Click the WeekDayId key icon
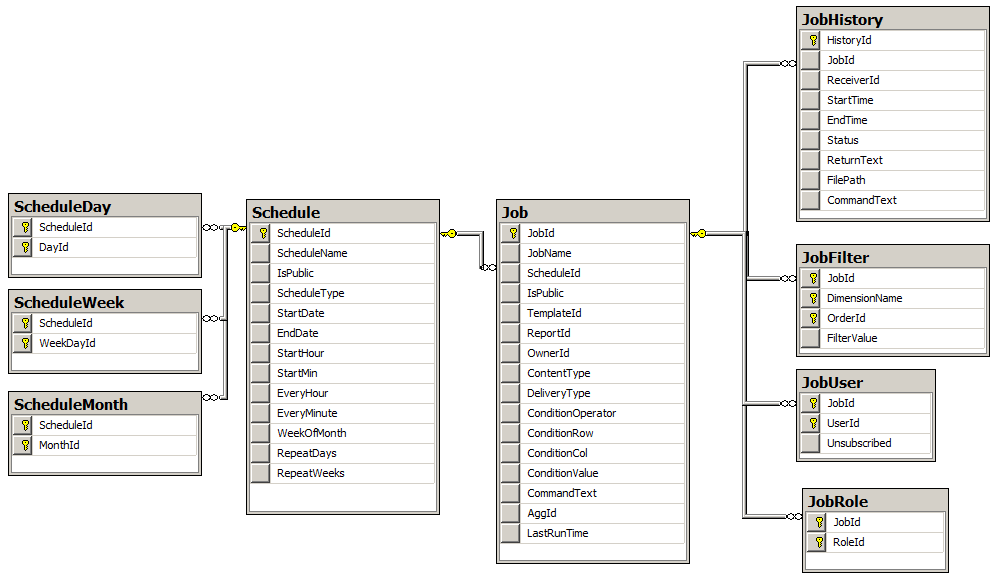This screenshot has height=582, width=1002. coord(24,343)
